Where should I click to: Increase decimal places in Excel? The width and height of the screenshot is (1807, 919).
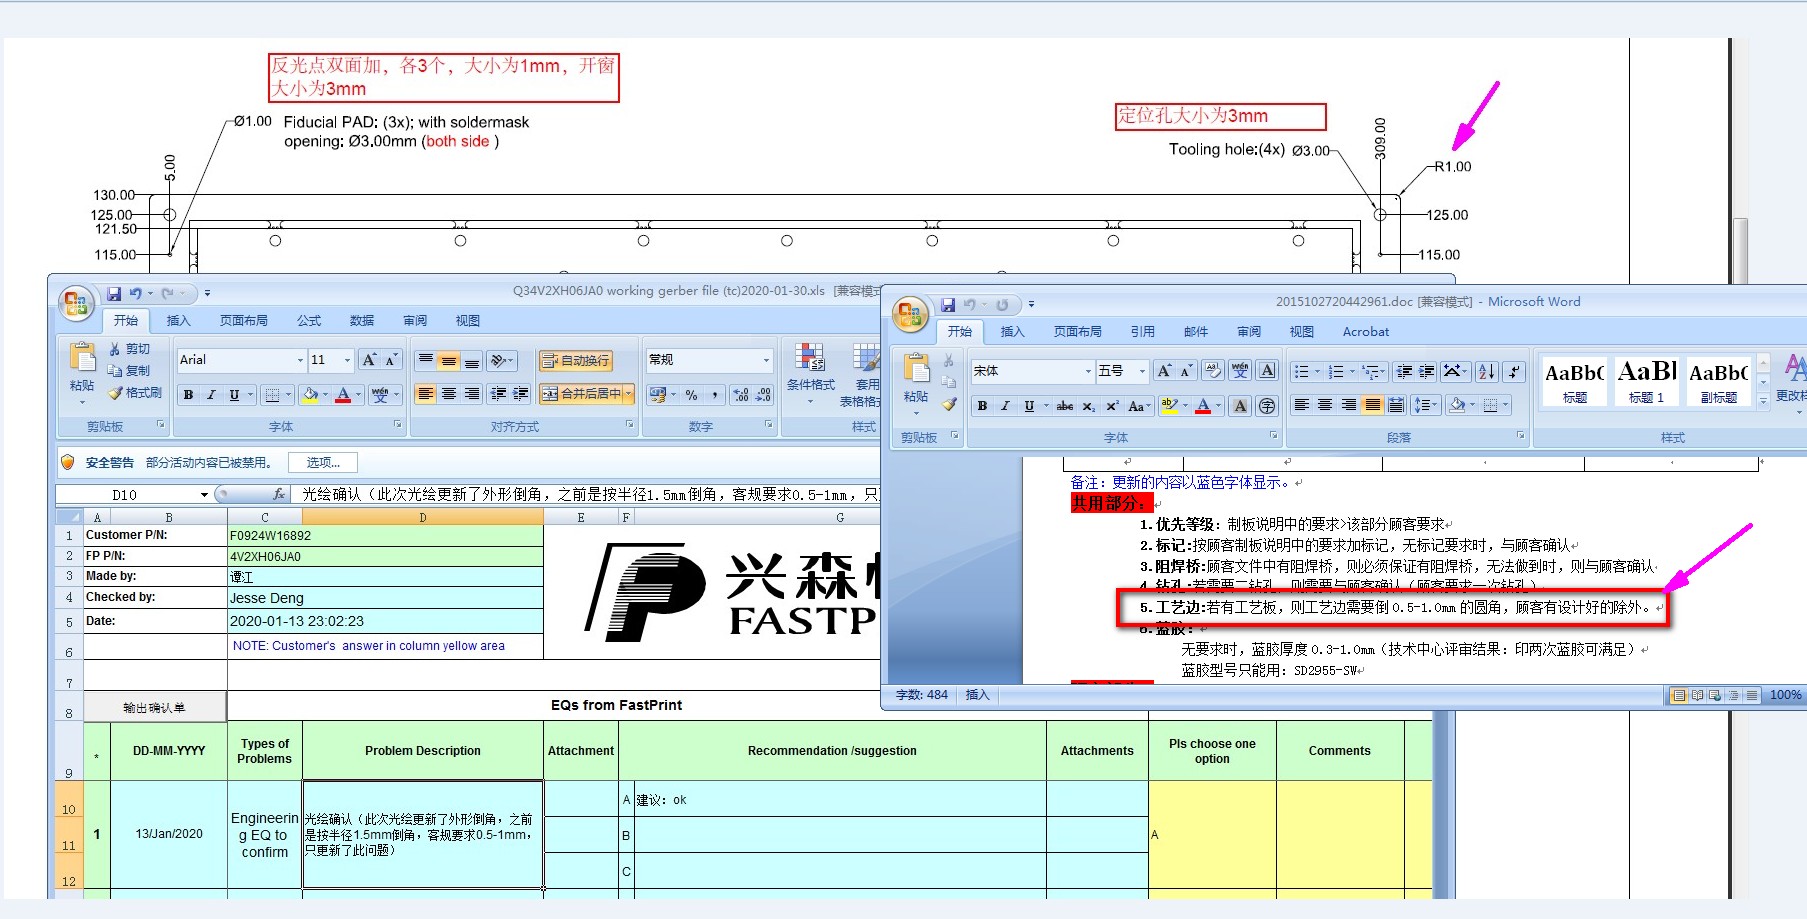coord(741,395)
